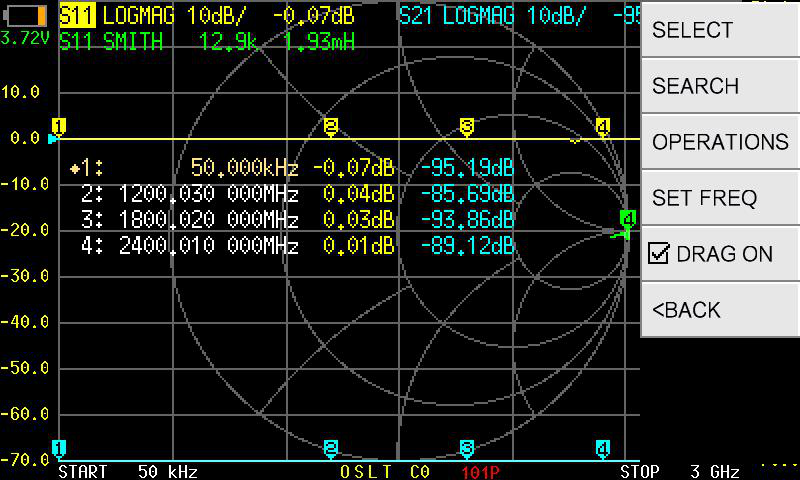Tap the SET FREQ button
This screenshot has width=800, height=480.
(x=720, y=197)
